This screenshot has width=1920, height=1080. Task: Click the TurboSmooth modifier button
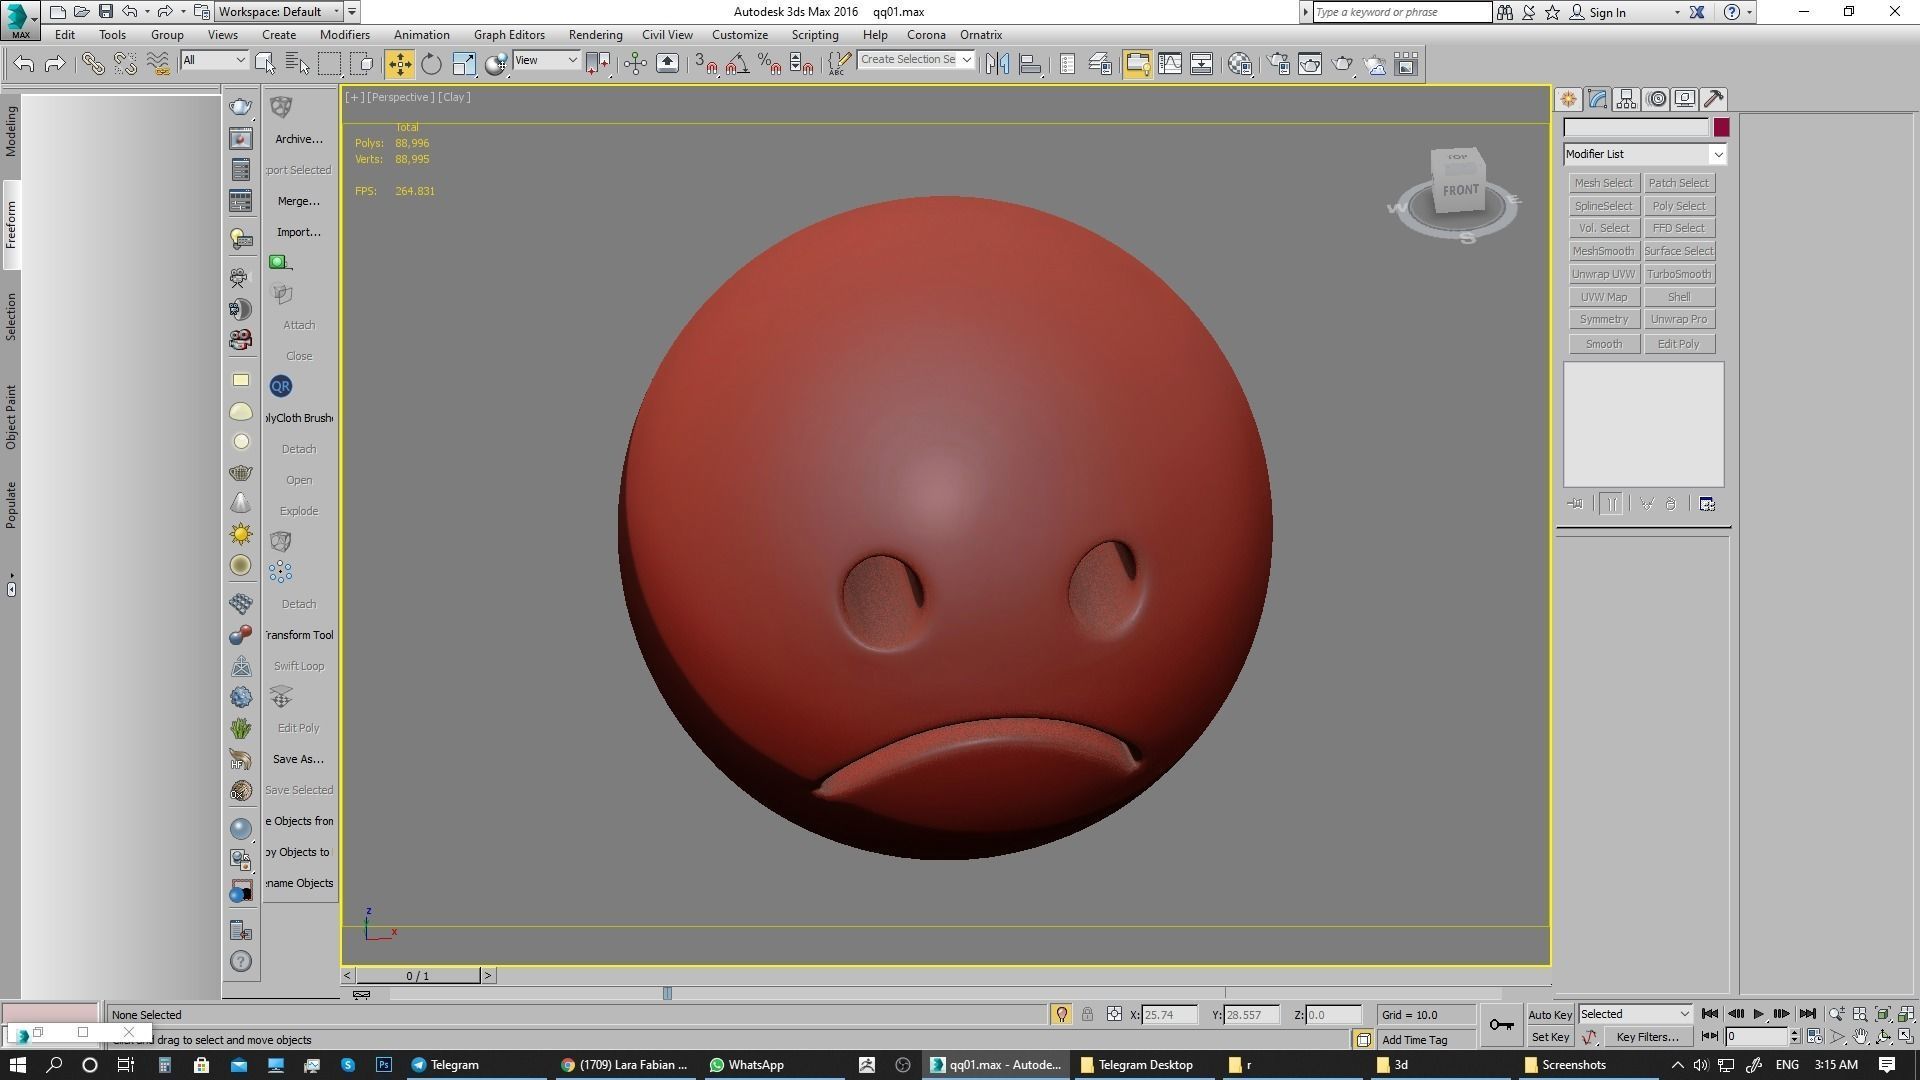[1679, 274]
